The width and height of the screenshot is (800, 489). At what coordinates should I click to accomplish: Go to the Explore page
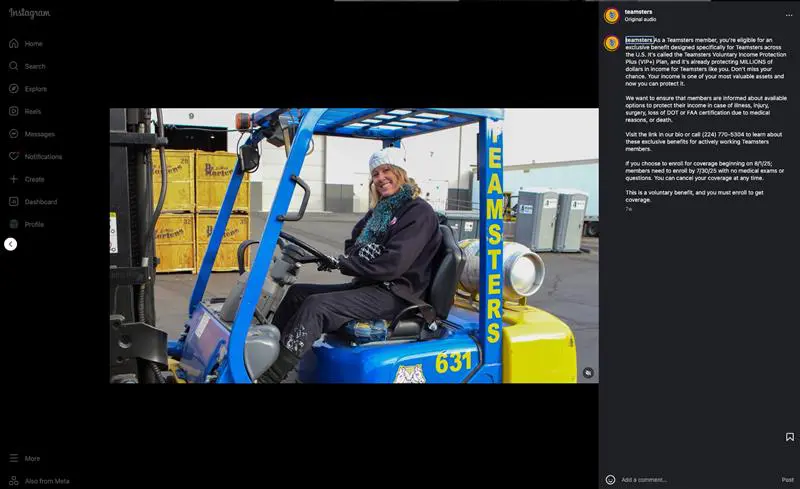14,89
